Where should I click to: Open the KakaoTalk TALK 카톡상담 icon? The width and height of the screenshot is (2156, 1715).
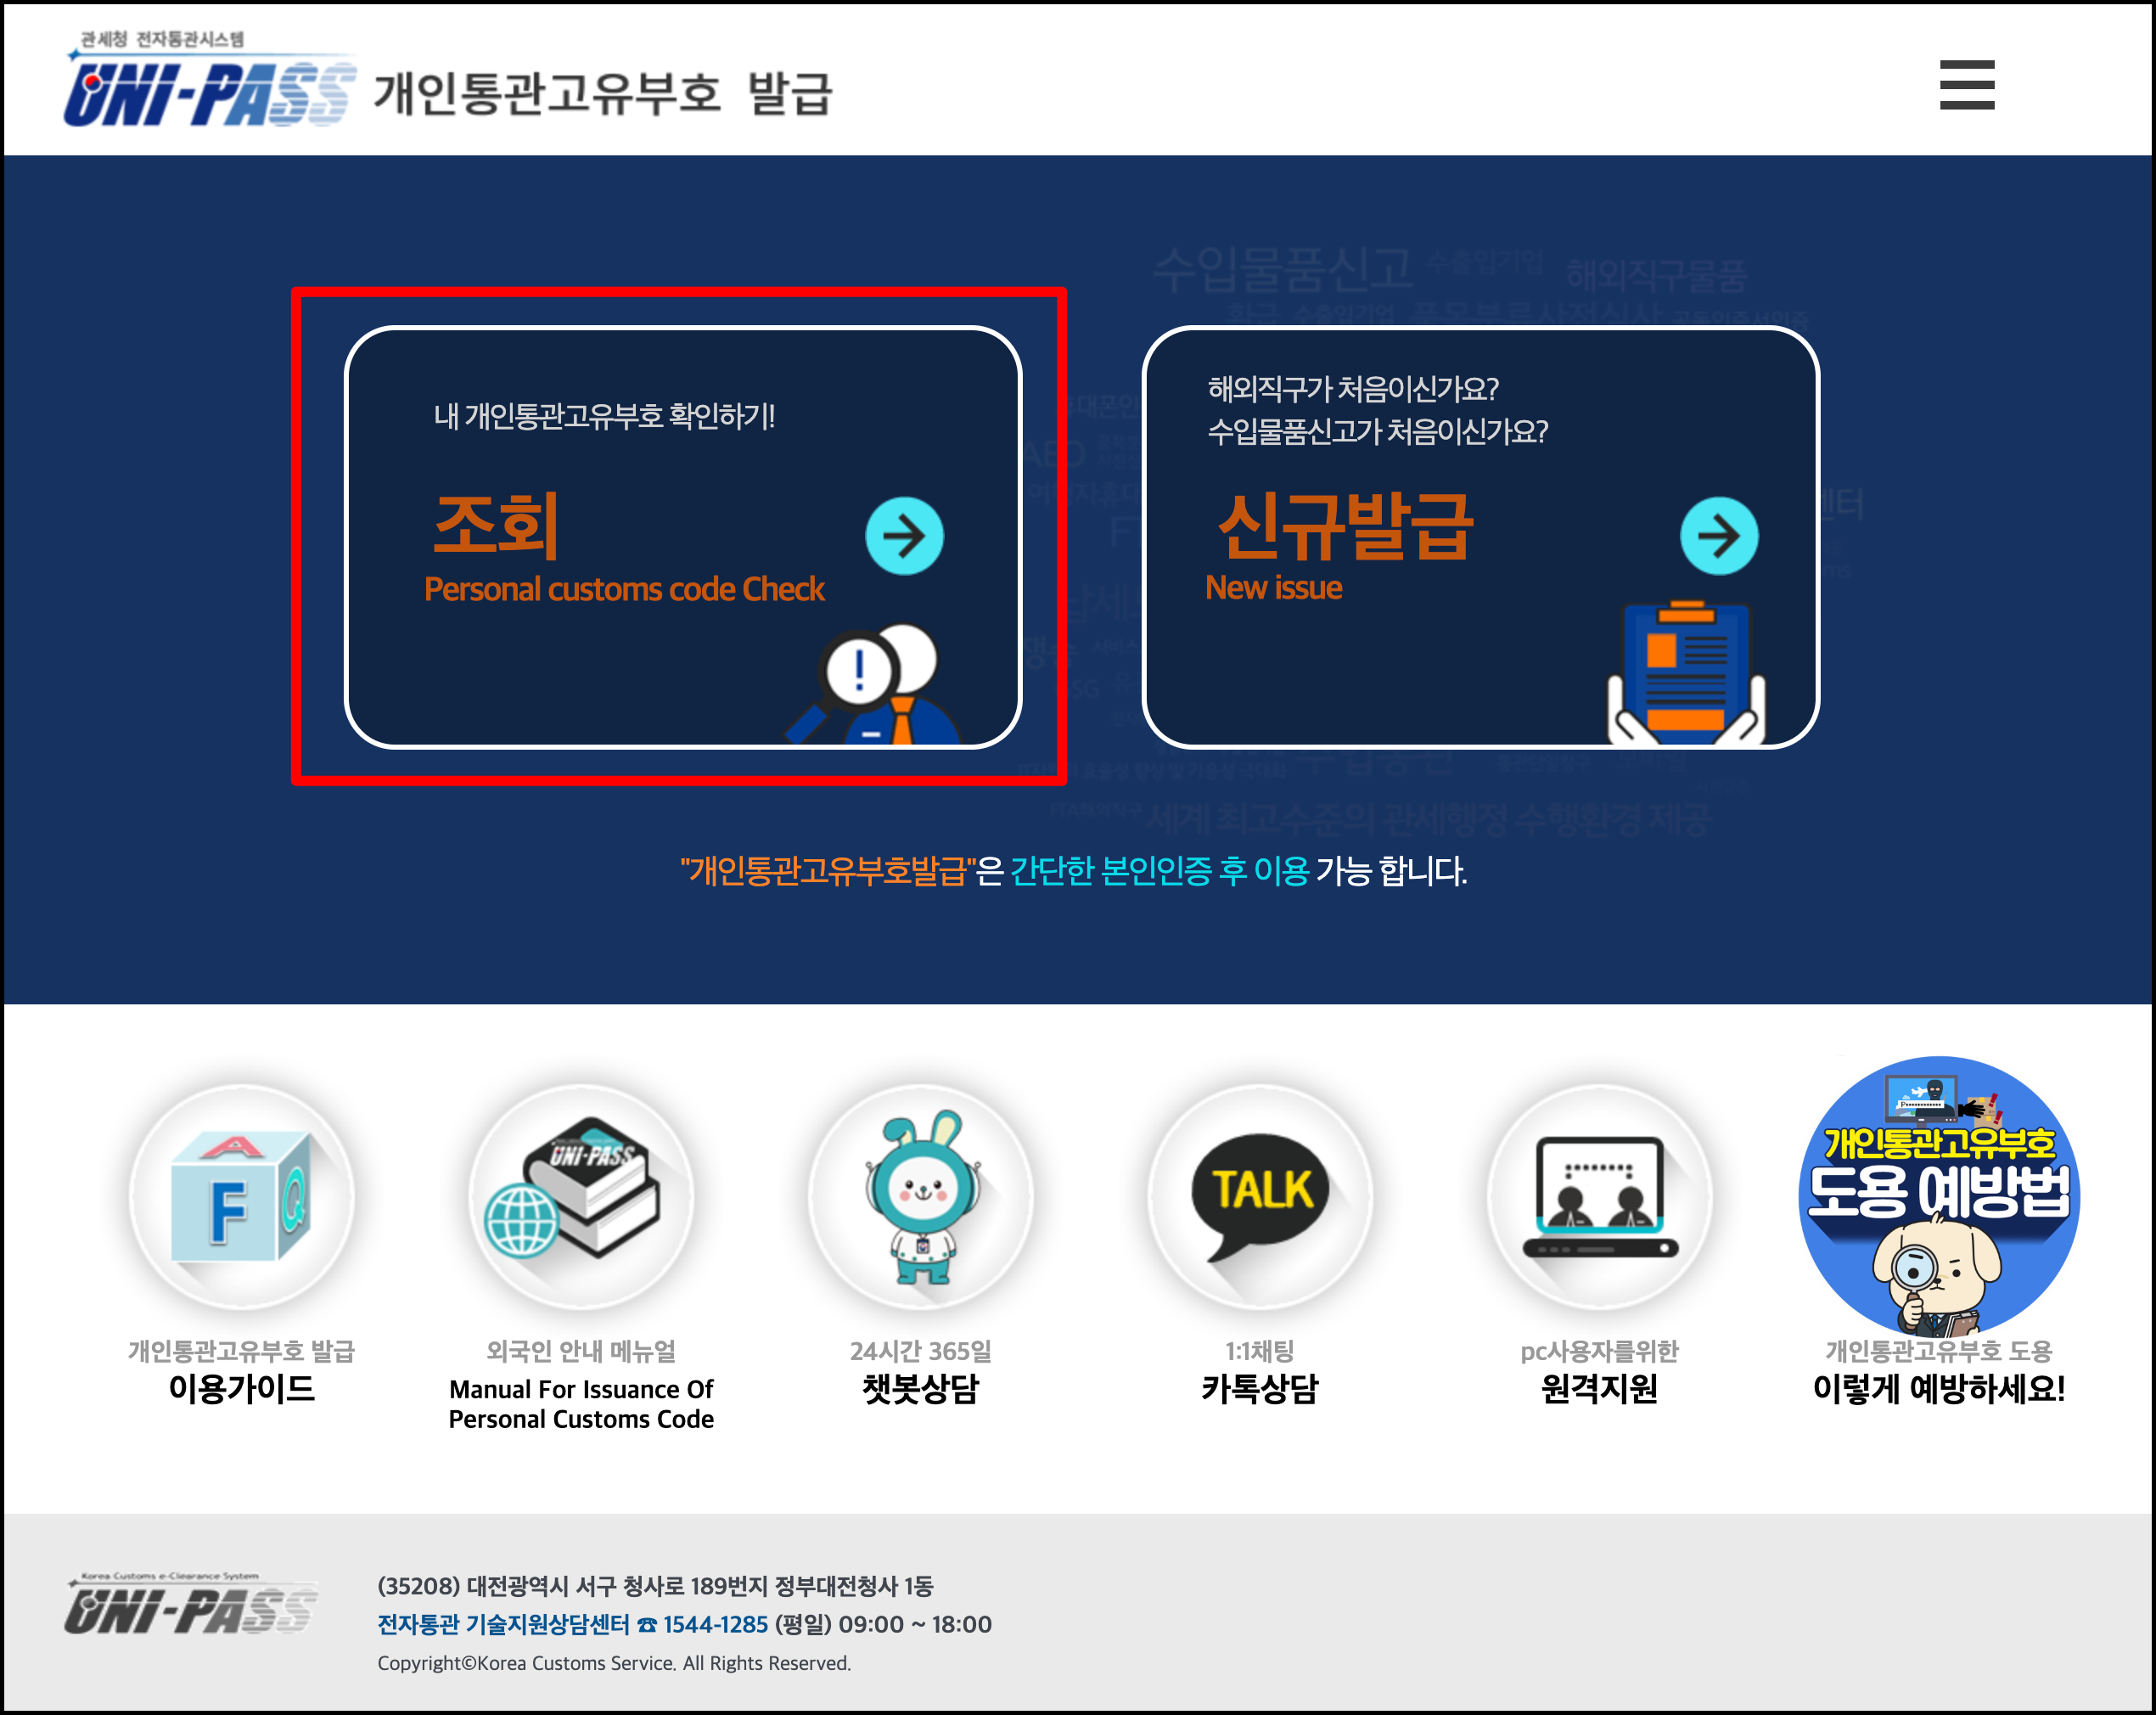coord(1260,1196)
